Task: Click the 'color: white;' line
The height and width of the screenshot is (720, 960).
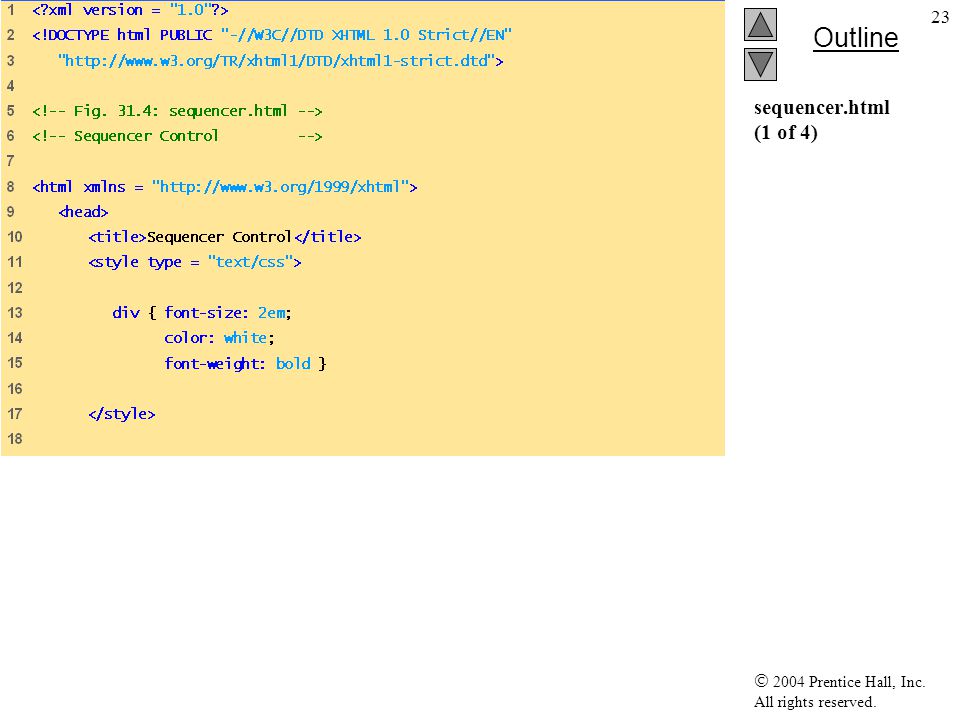Action: pos(219,338)
